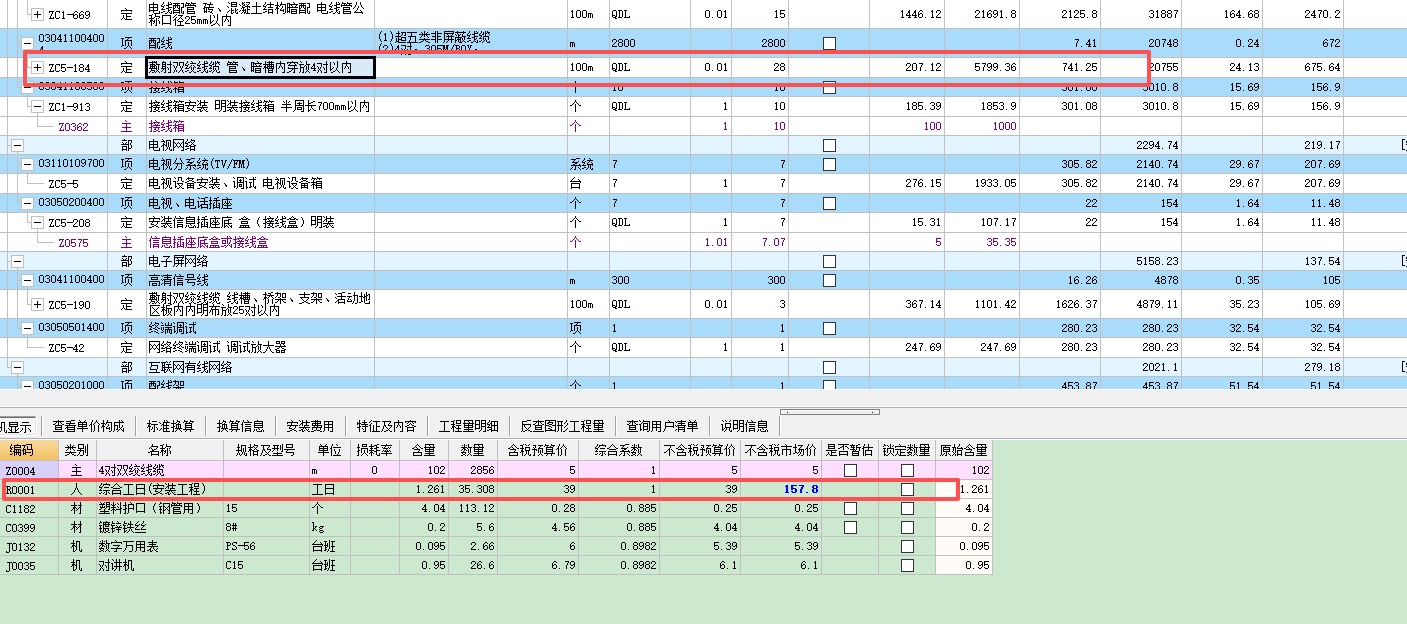Image resolution: width=1407 pixels, height=624 pixels.
Task: Check 锁定数量 for the R0001 综合工日 row
Action: pyautogui.click(x=906, y=488)
